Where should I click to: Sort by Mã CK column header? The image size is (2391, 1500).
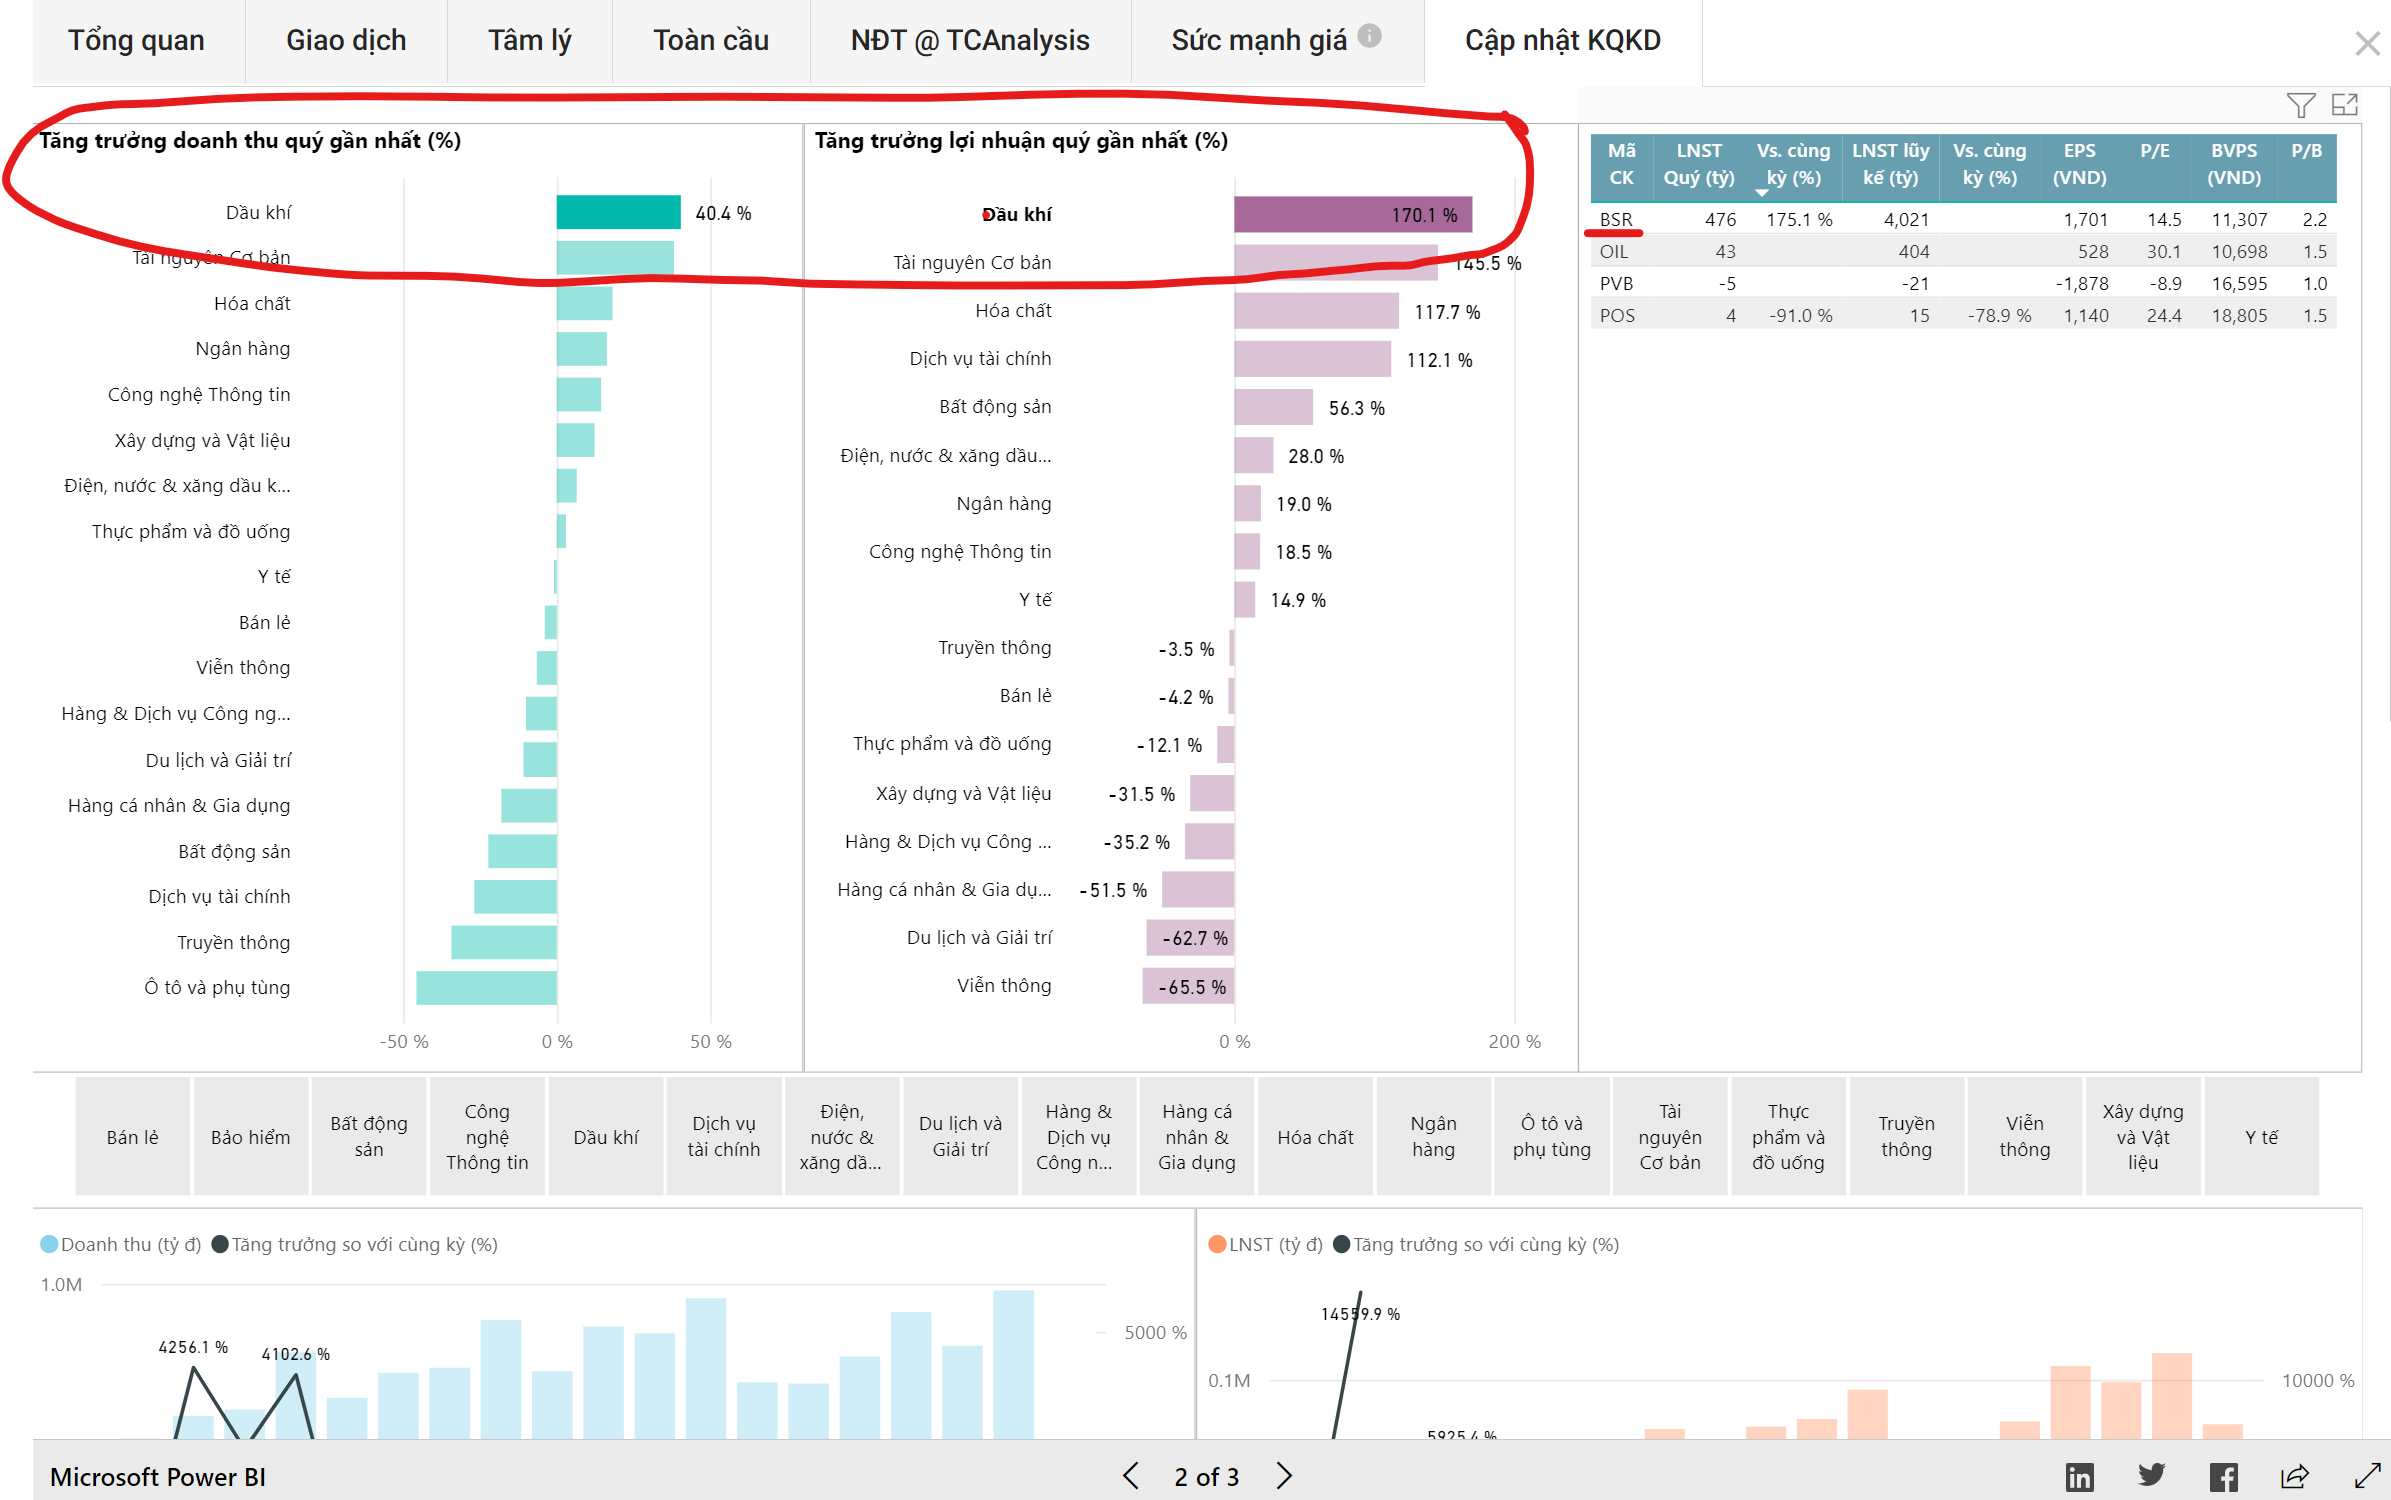pos(1621,164)
